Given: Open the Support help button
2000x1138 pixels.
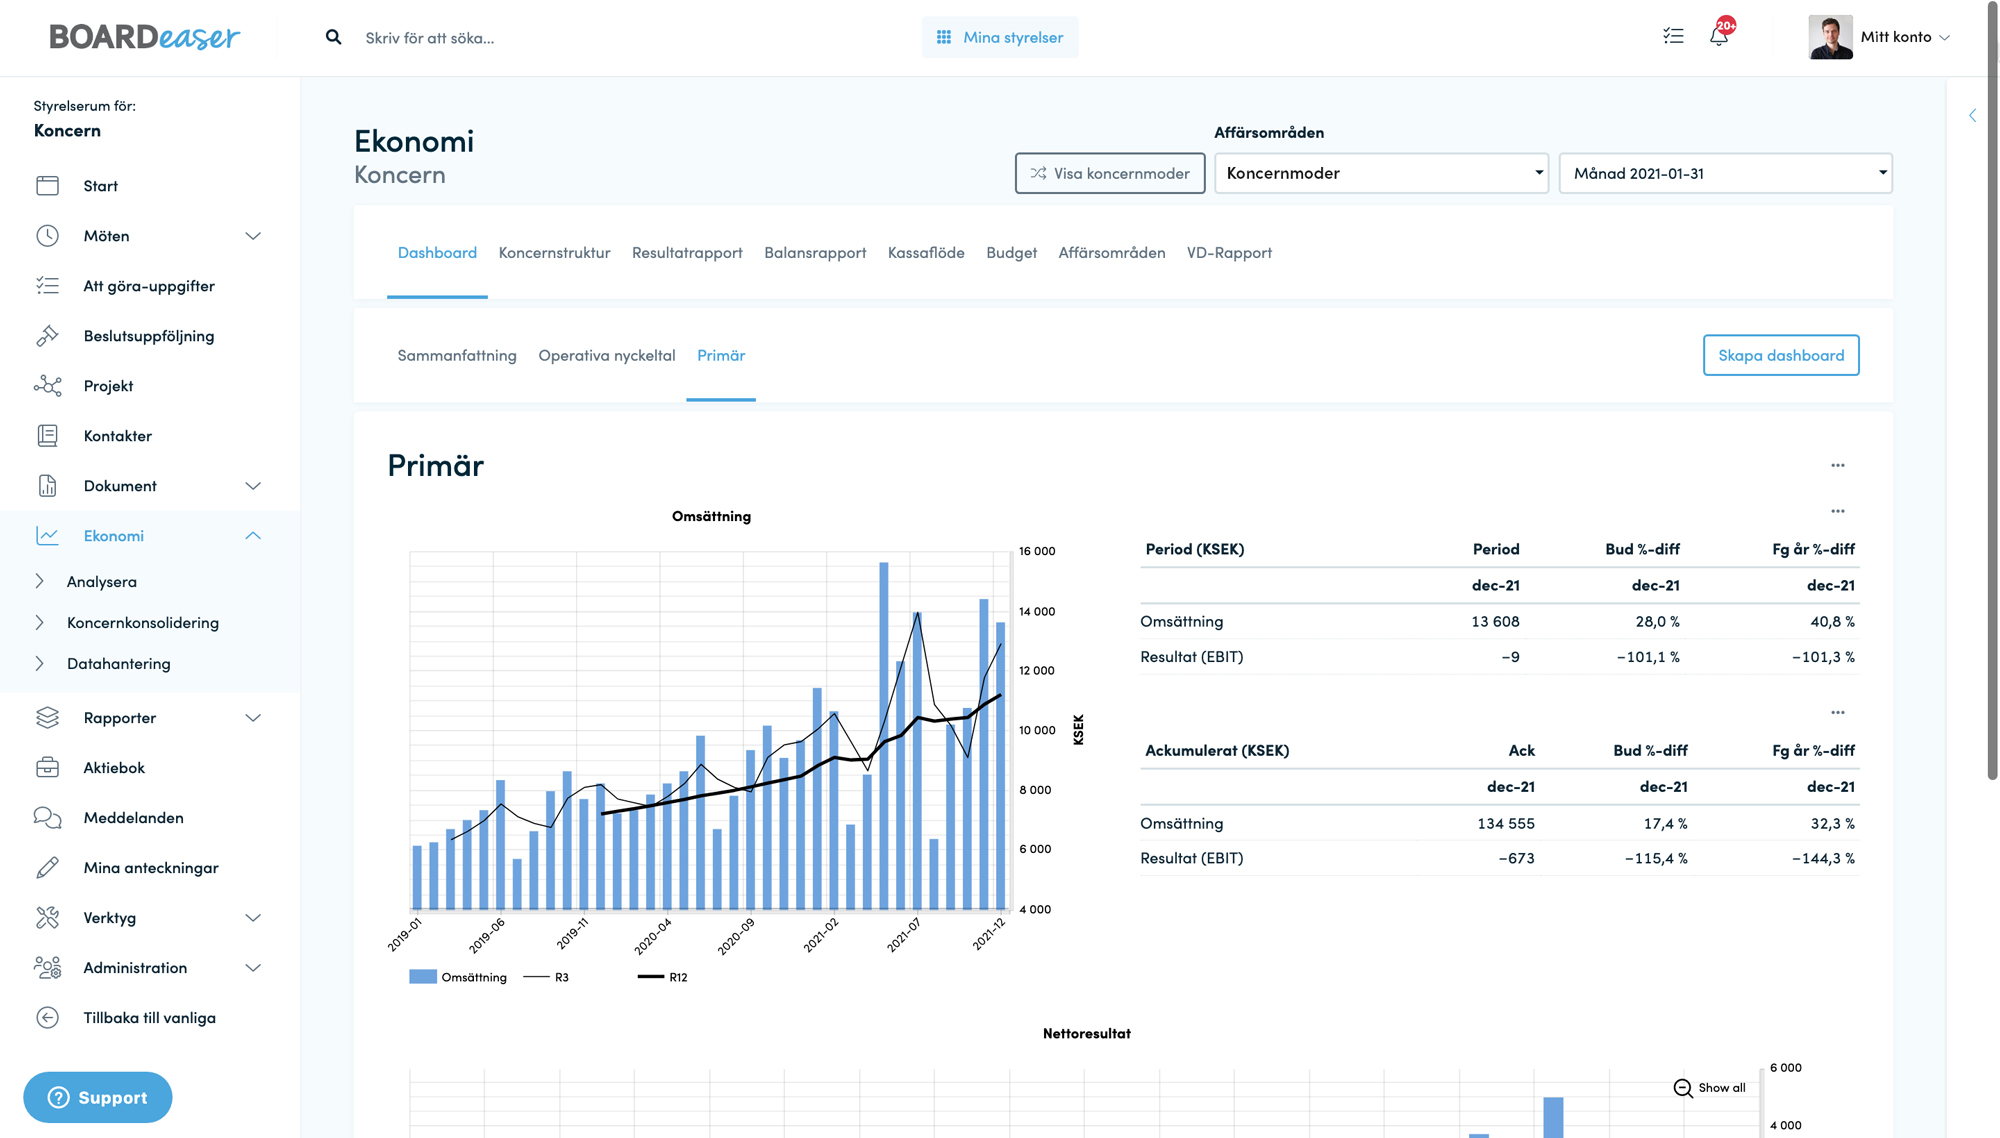Looking at the screenshot, I should tap(98, 1097).
